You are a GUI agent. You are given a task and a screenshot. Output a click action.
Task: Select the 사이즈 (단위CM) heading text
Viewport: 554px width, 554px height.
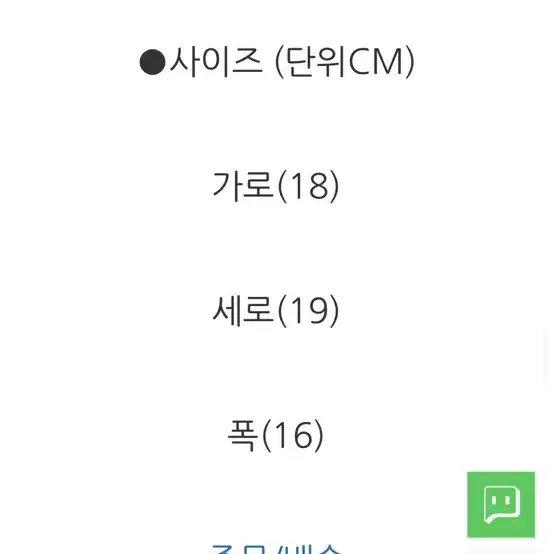click(277, 62)
